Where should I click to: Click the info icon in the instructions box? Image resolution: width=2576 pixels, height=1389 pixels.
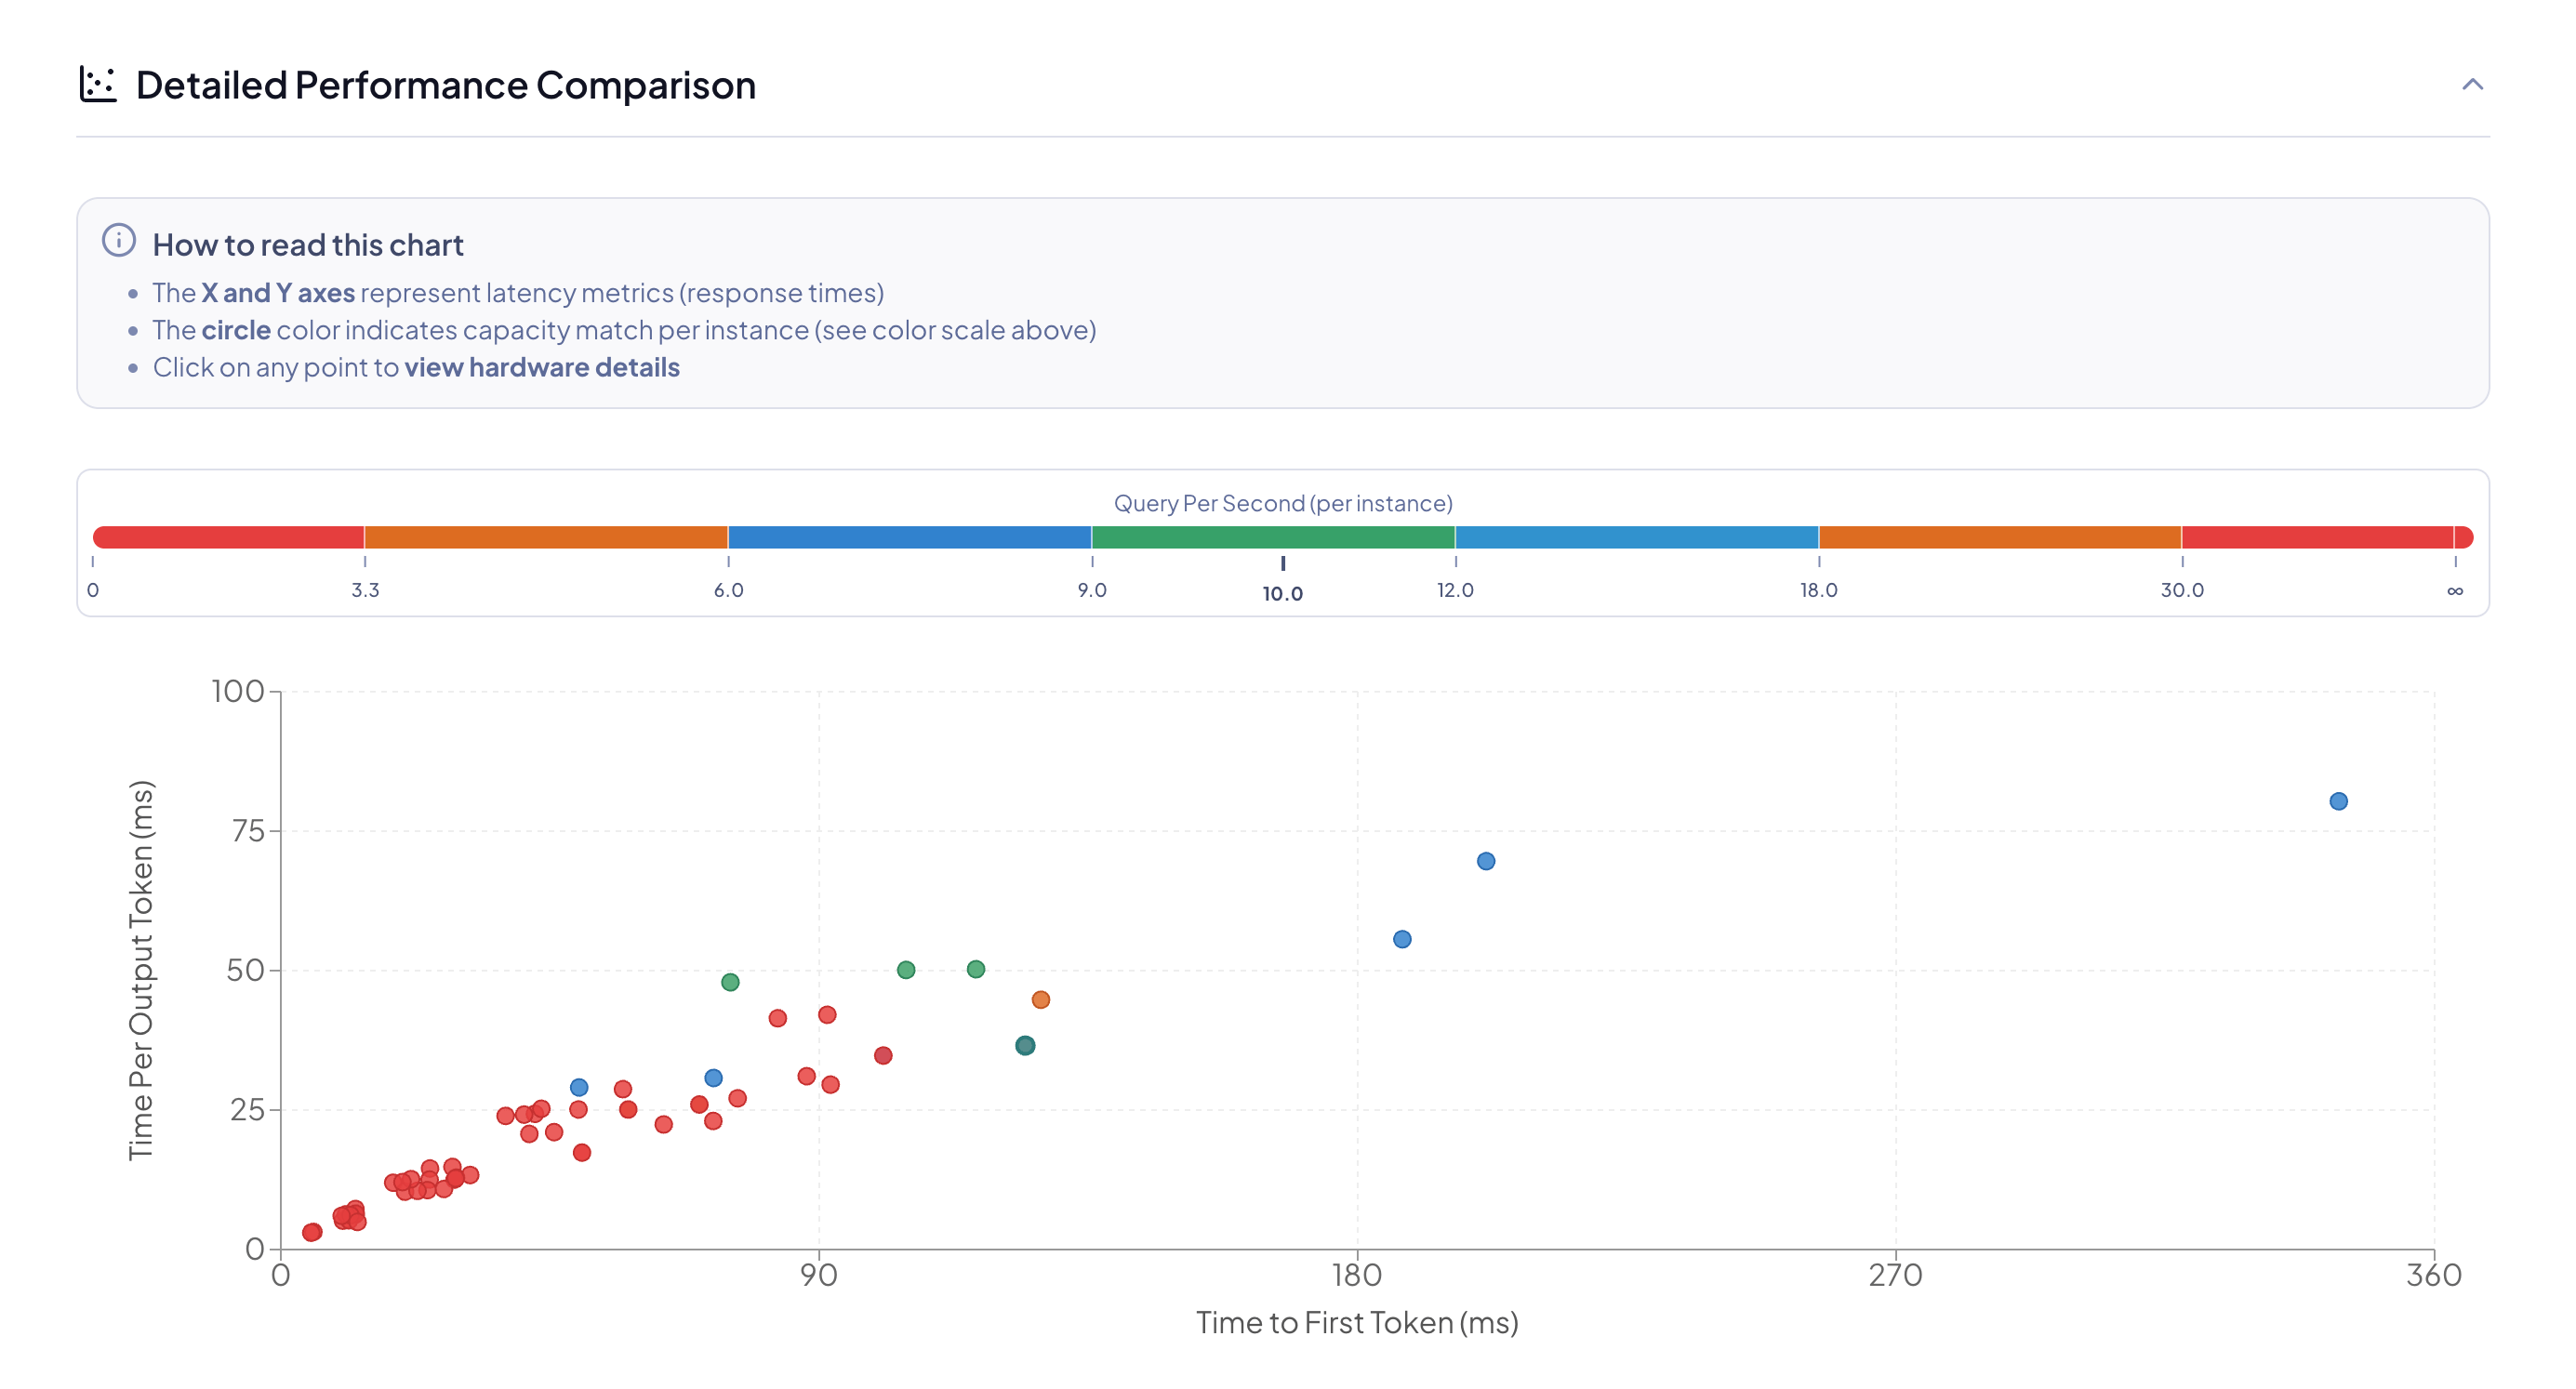117,240
